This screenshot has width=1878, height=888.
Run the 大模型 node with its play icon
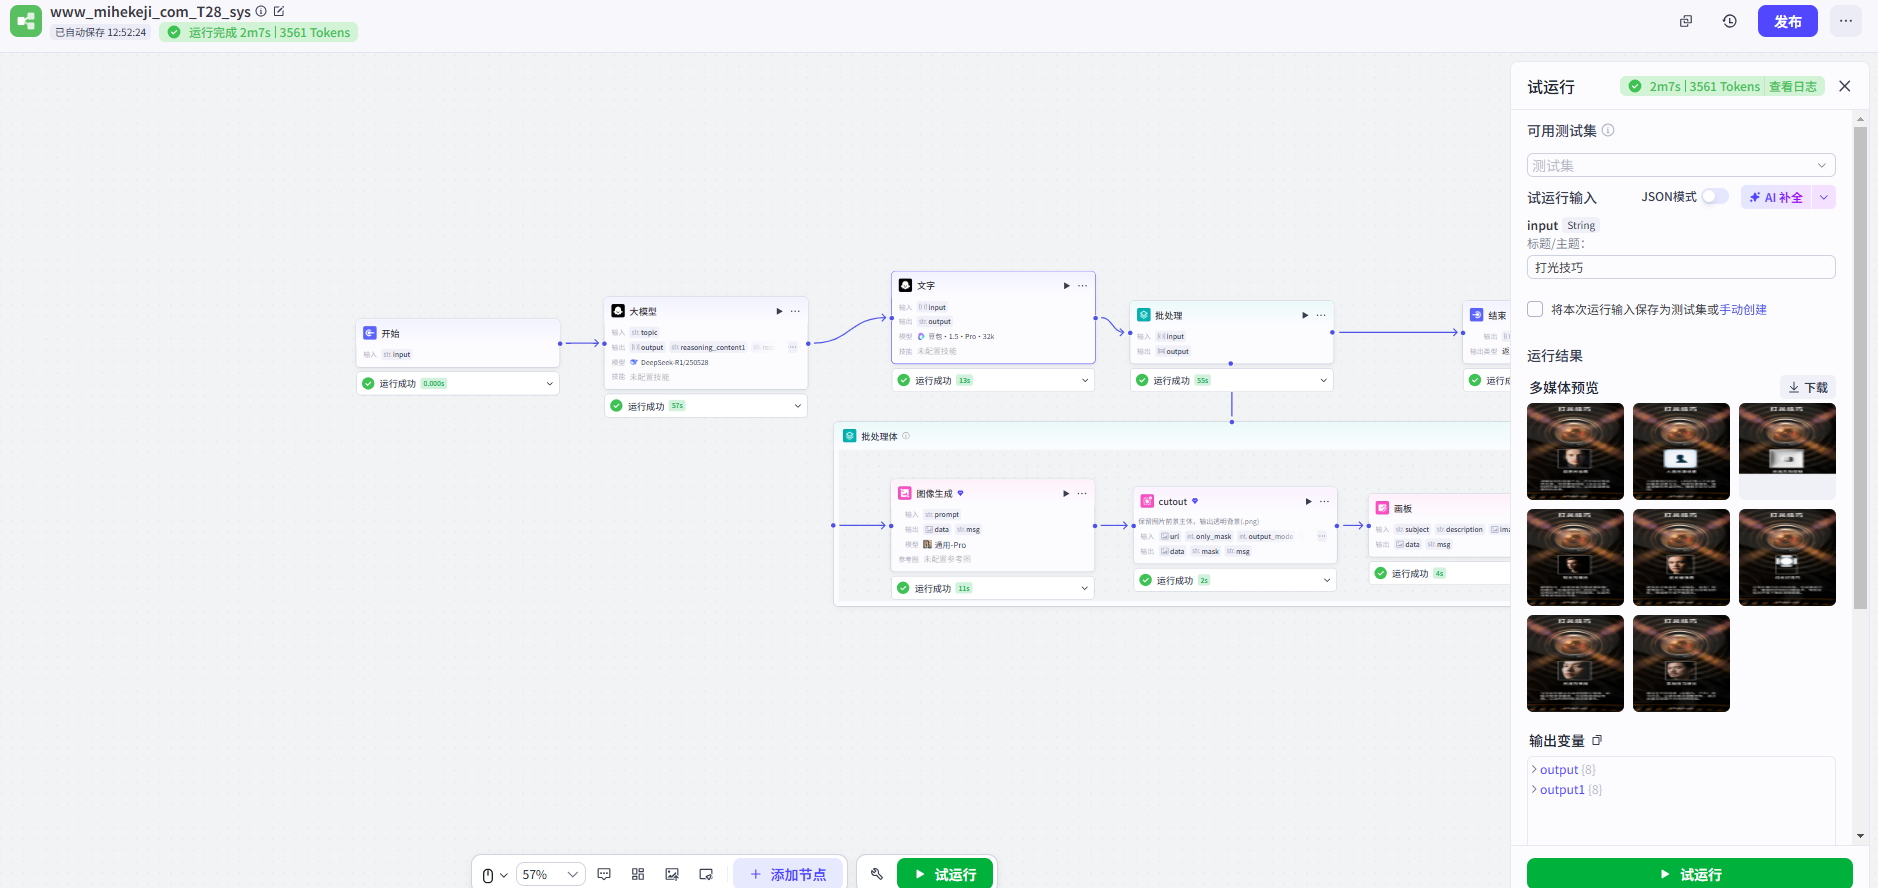click(779, 311)
